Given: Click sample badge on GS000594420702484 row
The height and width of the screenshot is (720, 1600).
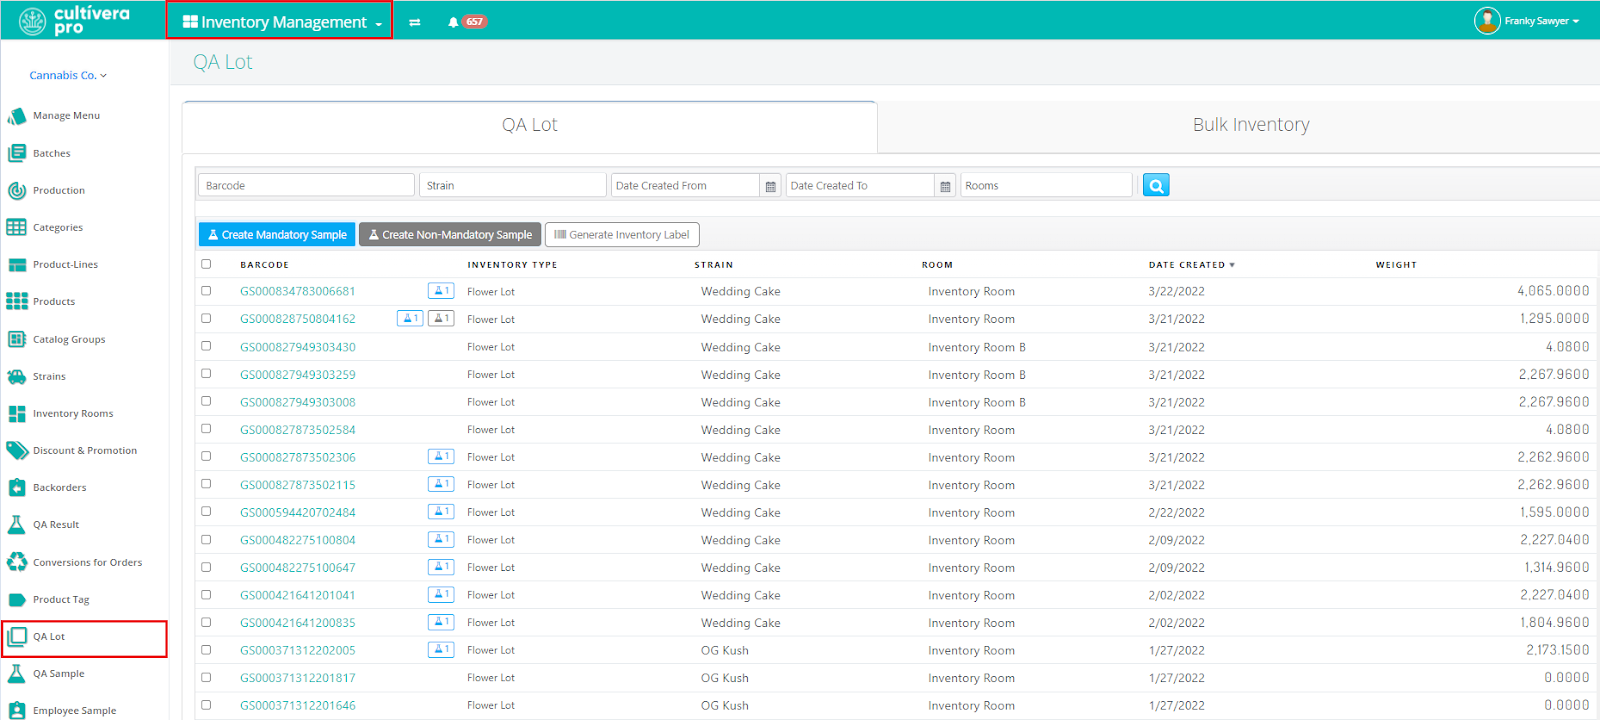Looking at the screenshot, I should (x=441, y=512).
